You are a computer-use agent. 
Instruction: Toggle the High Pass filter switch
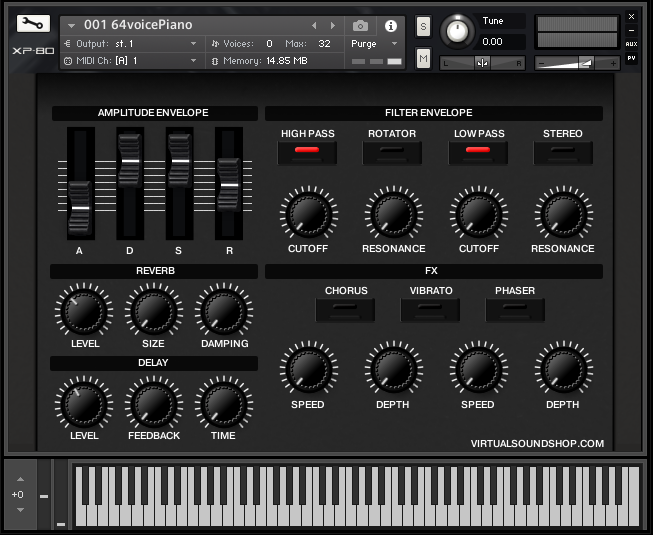308,152
